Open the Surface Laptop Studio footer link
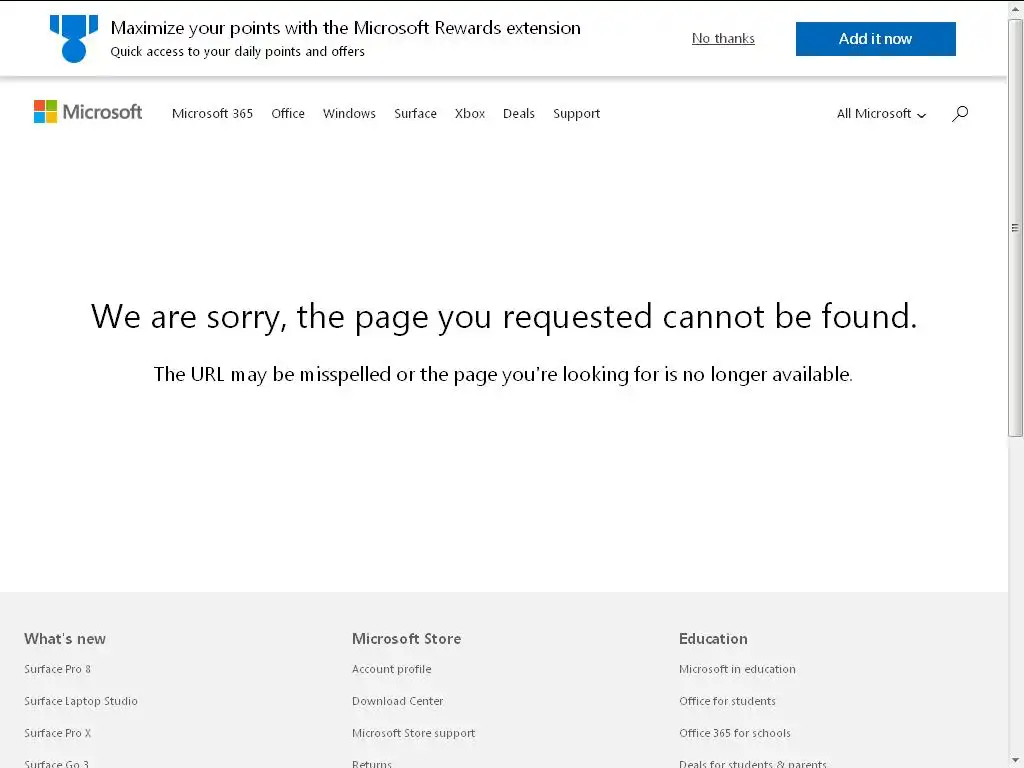The image size is (1024, 768). point(81,701)
